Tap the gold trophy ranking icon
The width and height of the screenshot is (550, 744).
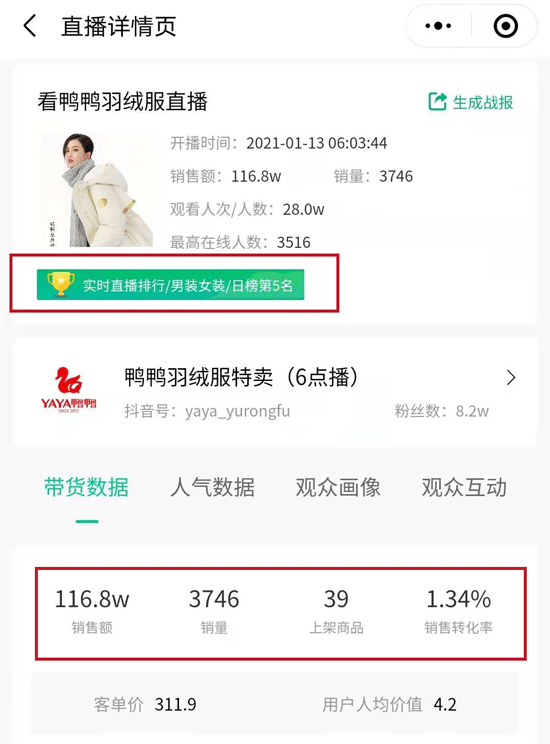pos(60,284)
